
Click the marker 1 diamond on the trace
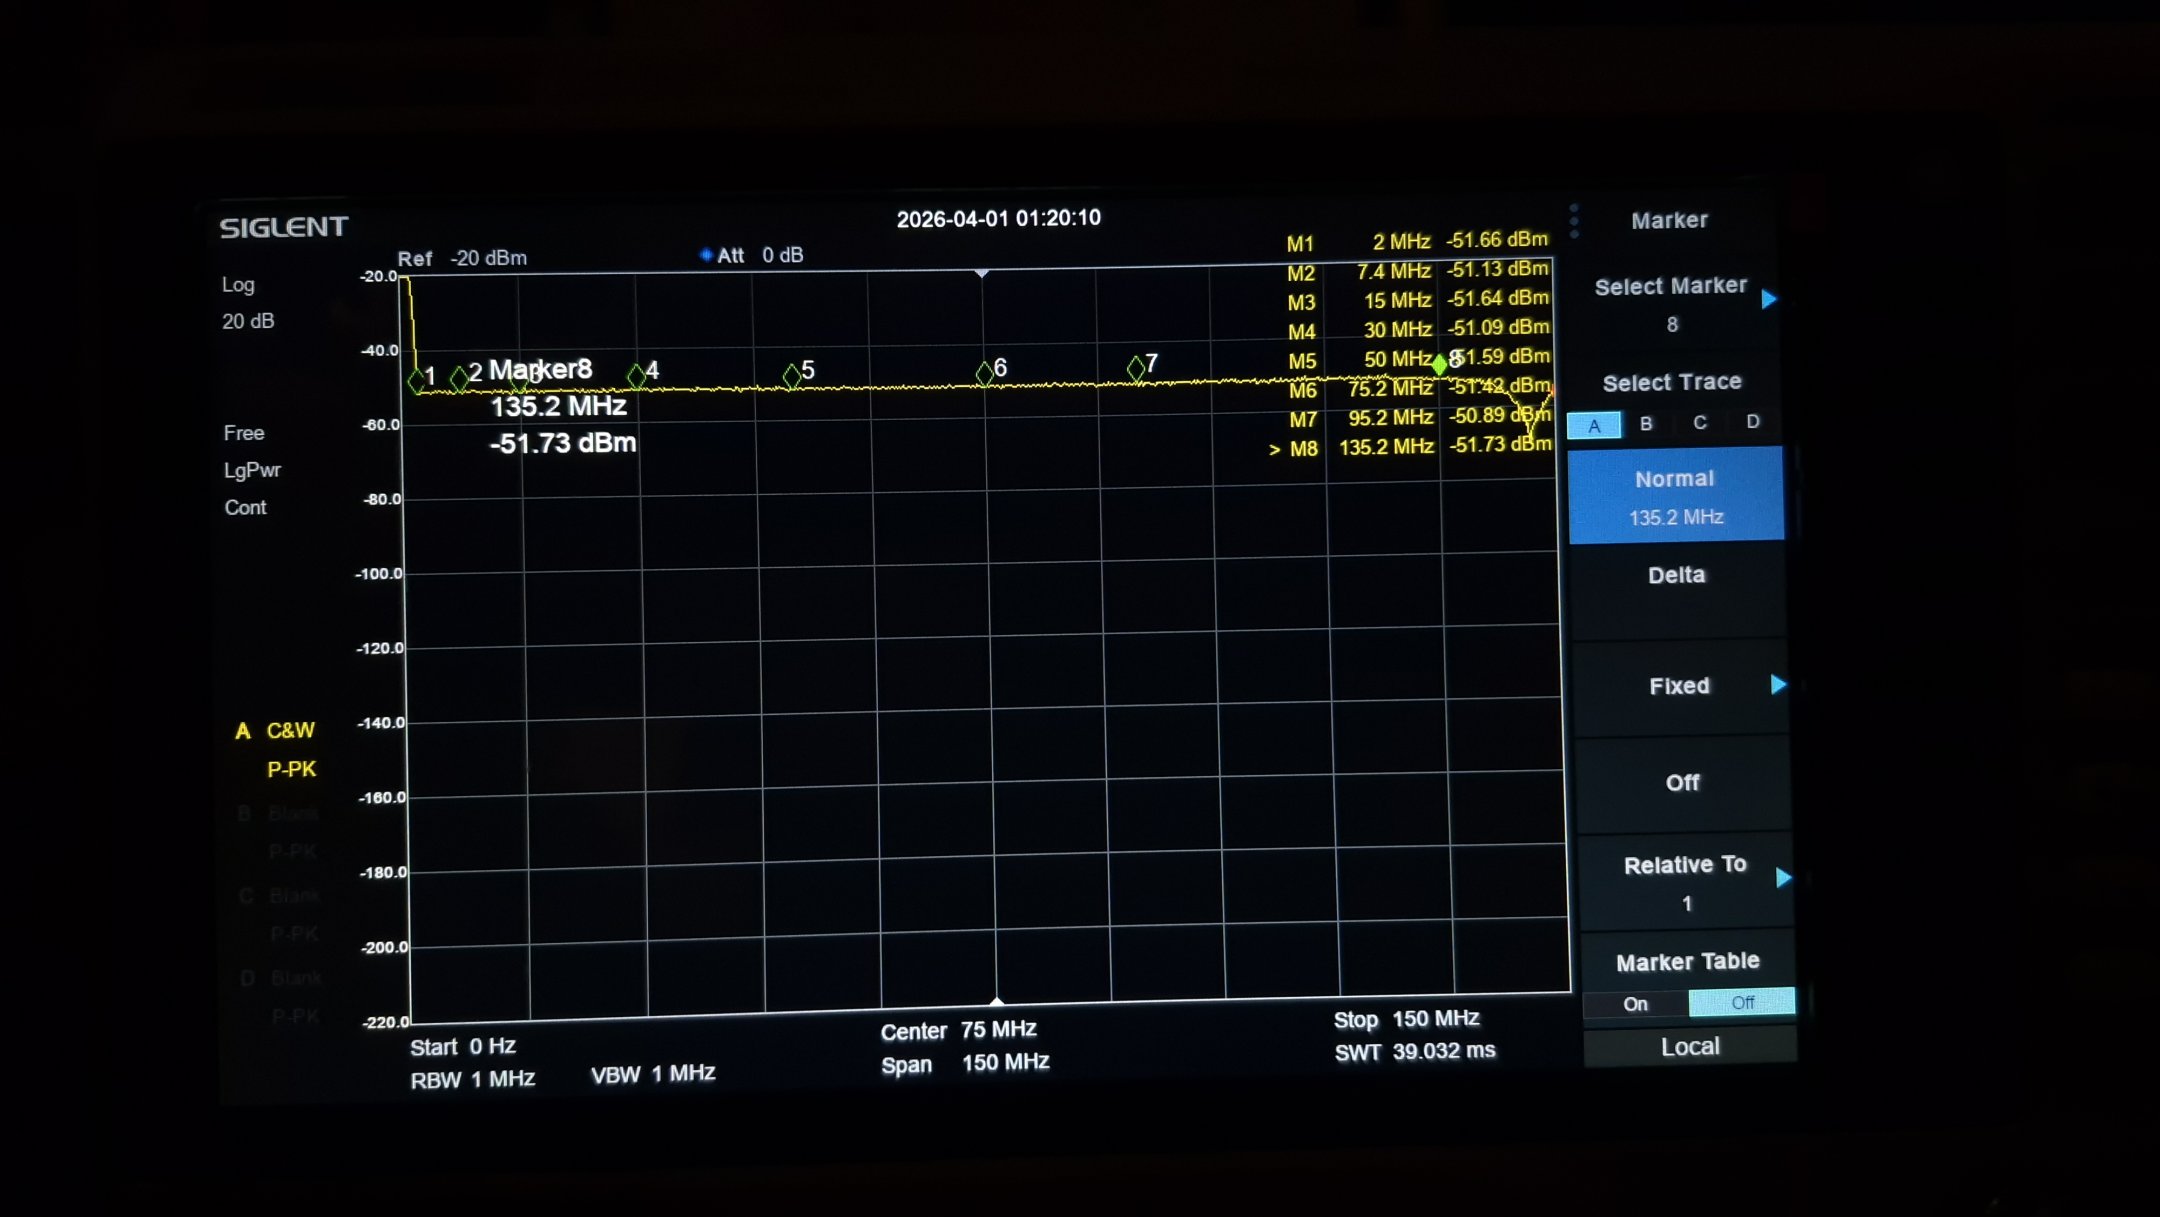(417, 380)
